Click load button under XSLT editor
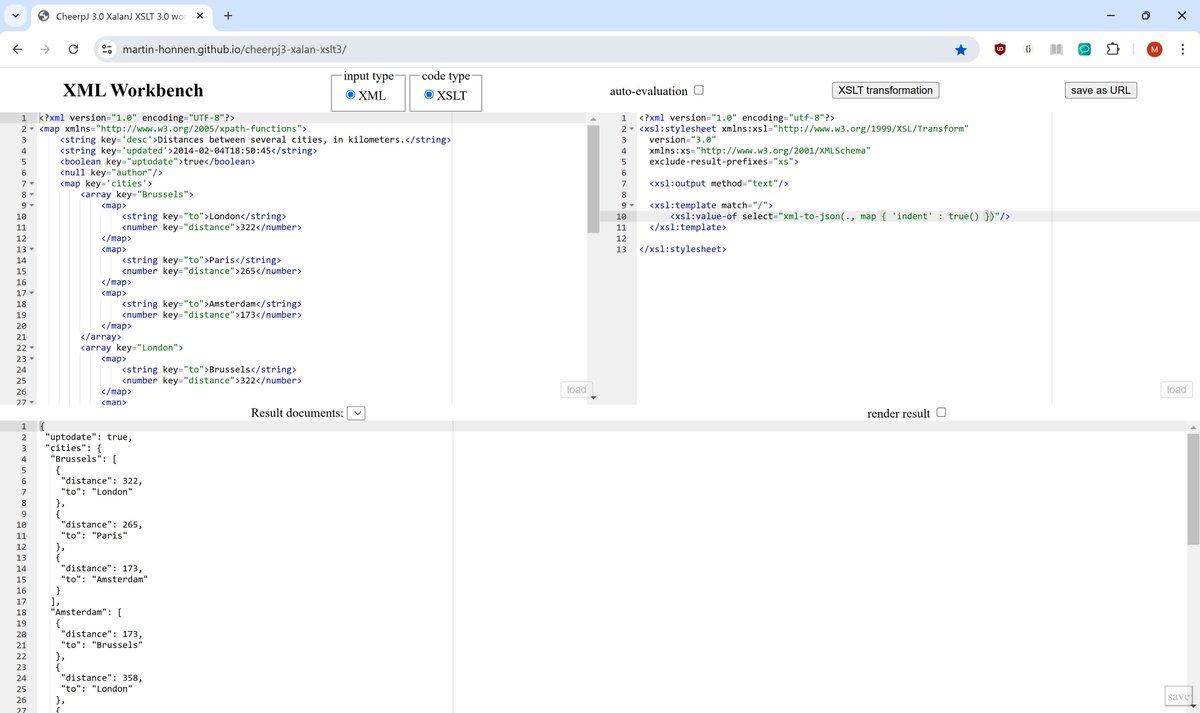Screen dimensions: 1200x713 point(1177,390)
